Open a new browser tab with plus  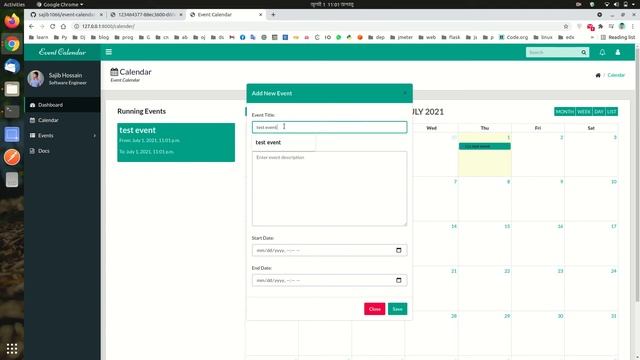coord(273,15)
